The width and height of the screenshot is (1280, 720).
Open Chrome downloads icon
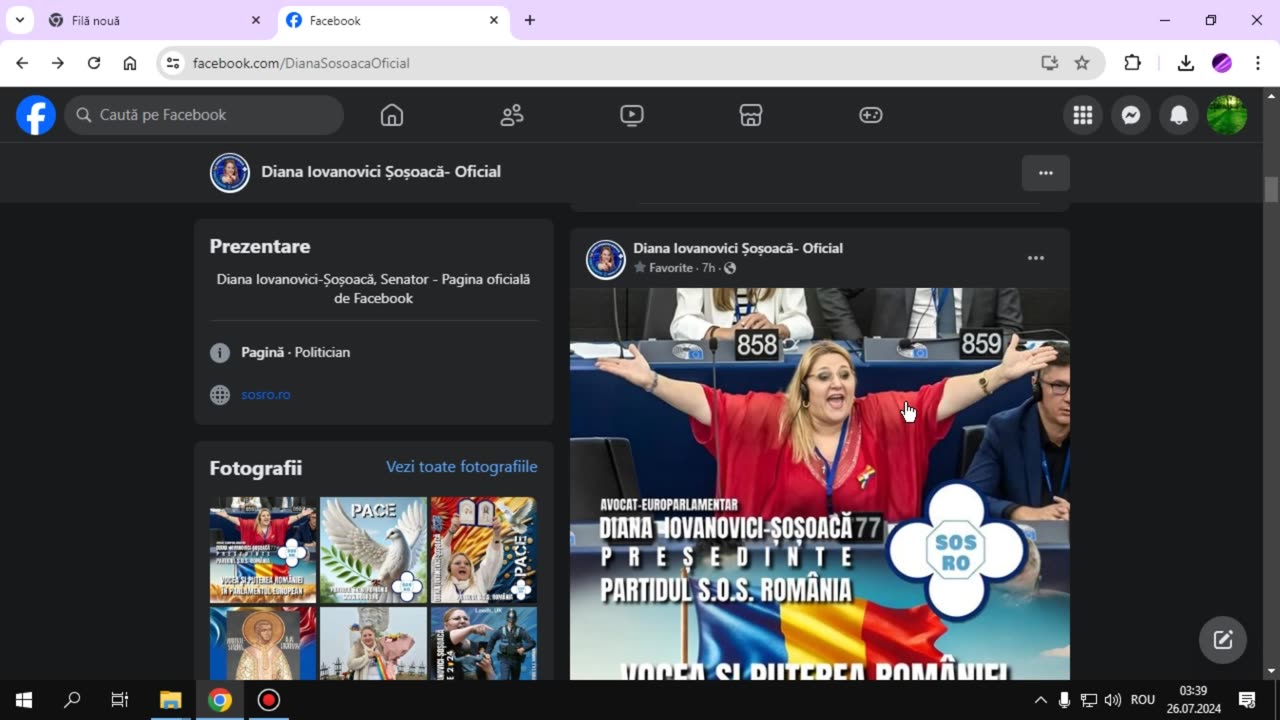[x=1186, y=63]
